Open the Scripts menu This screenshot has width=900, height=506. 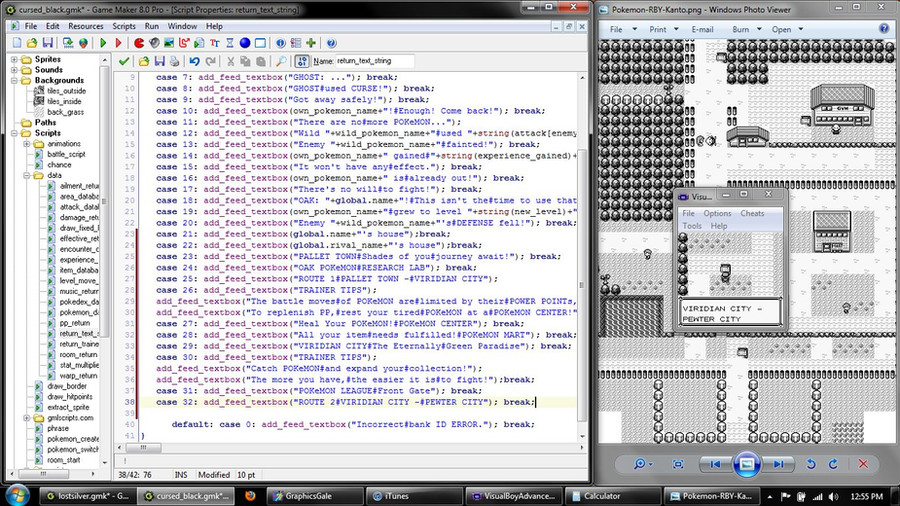click(123, 26)
